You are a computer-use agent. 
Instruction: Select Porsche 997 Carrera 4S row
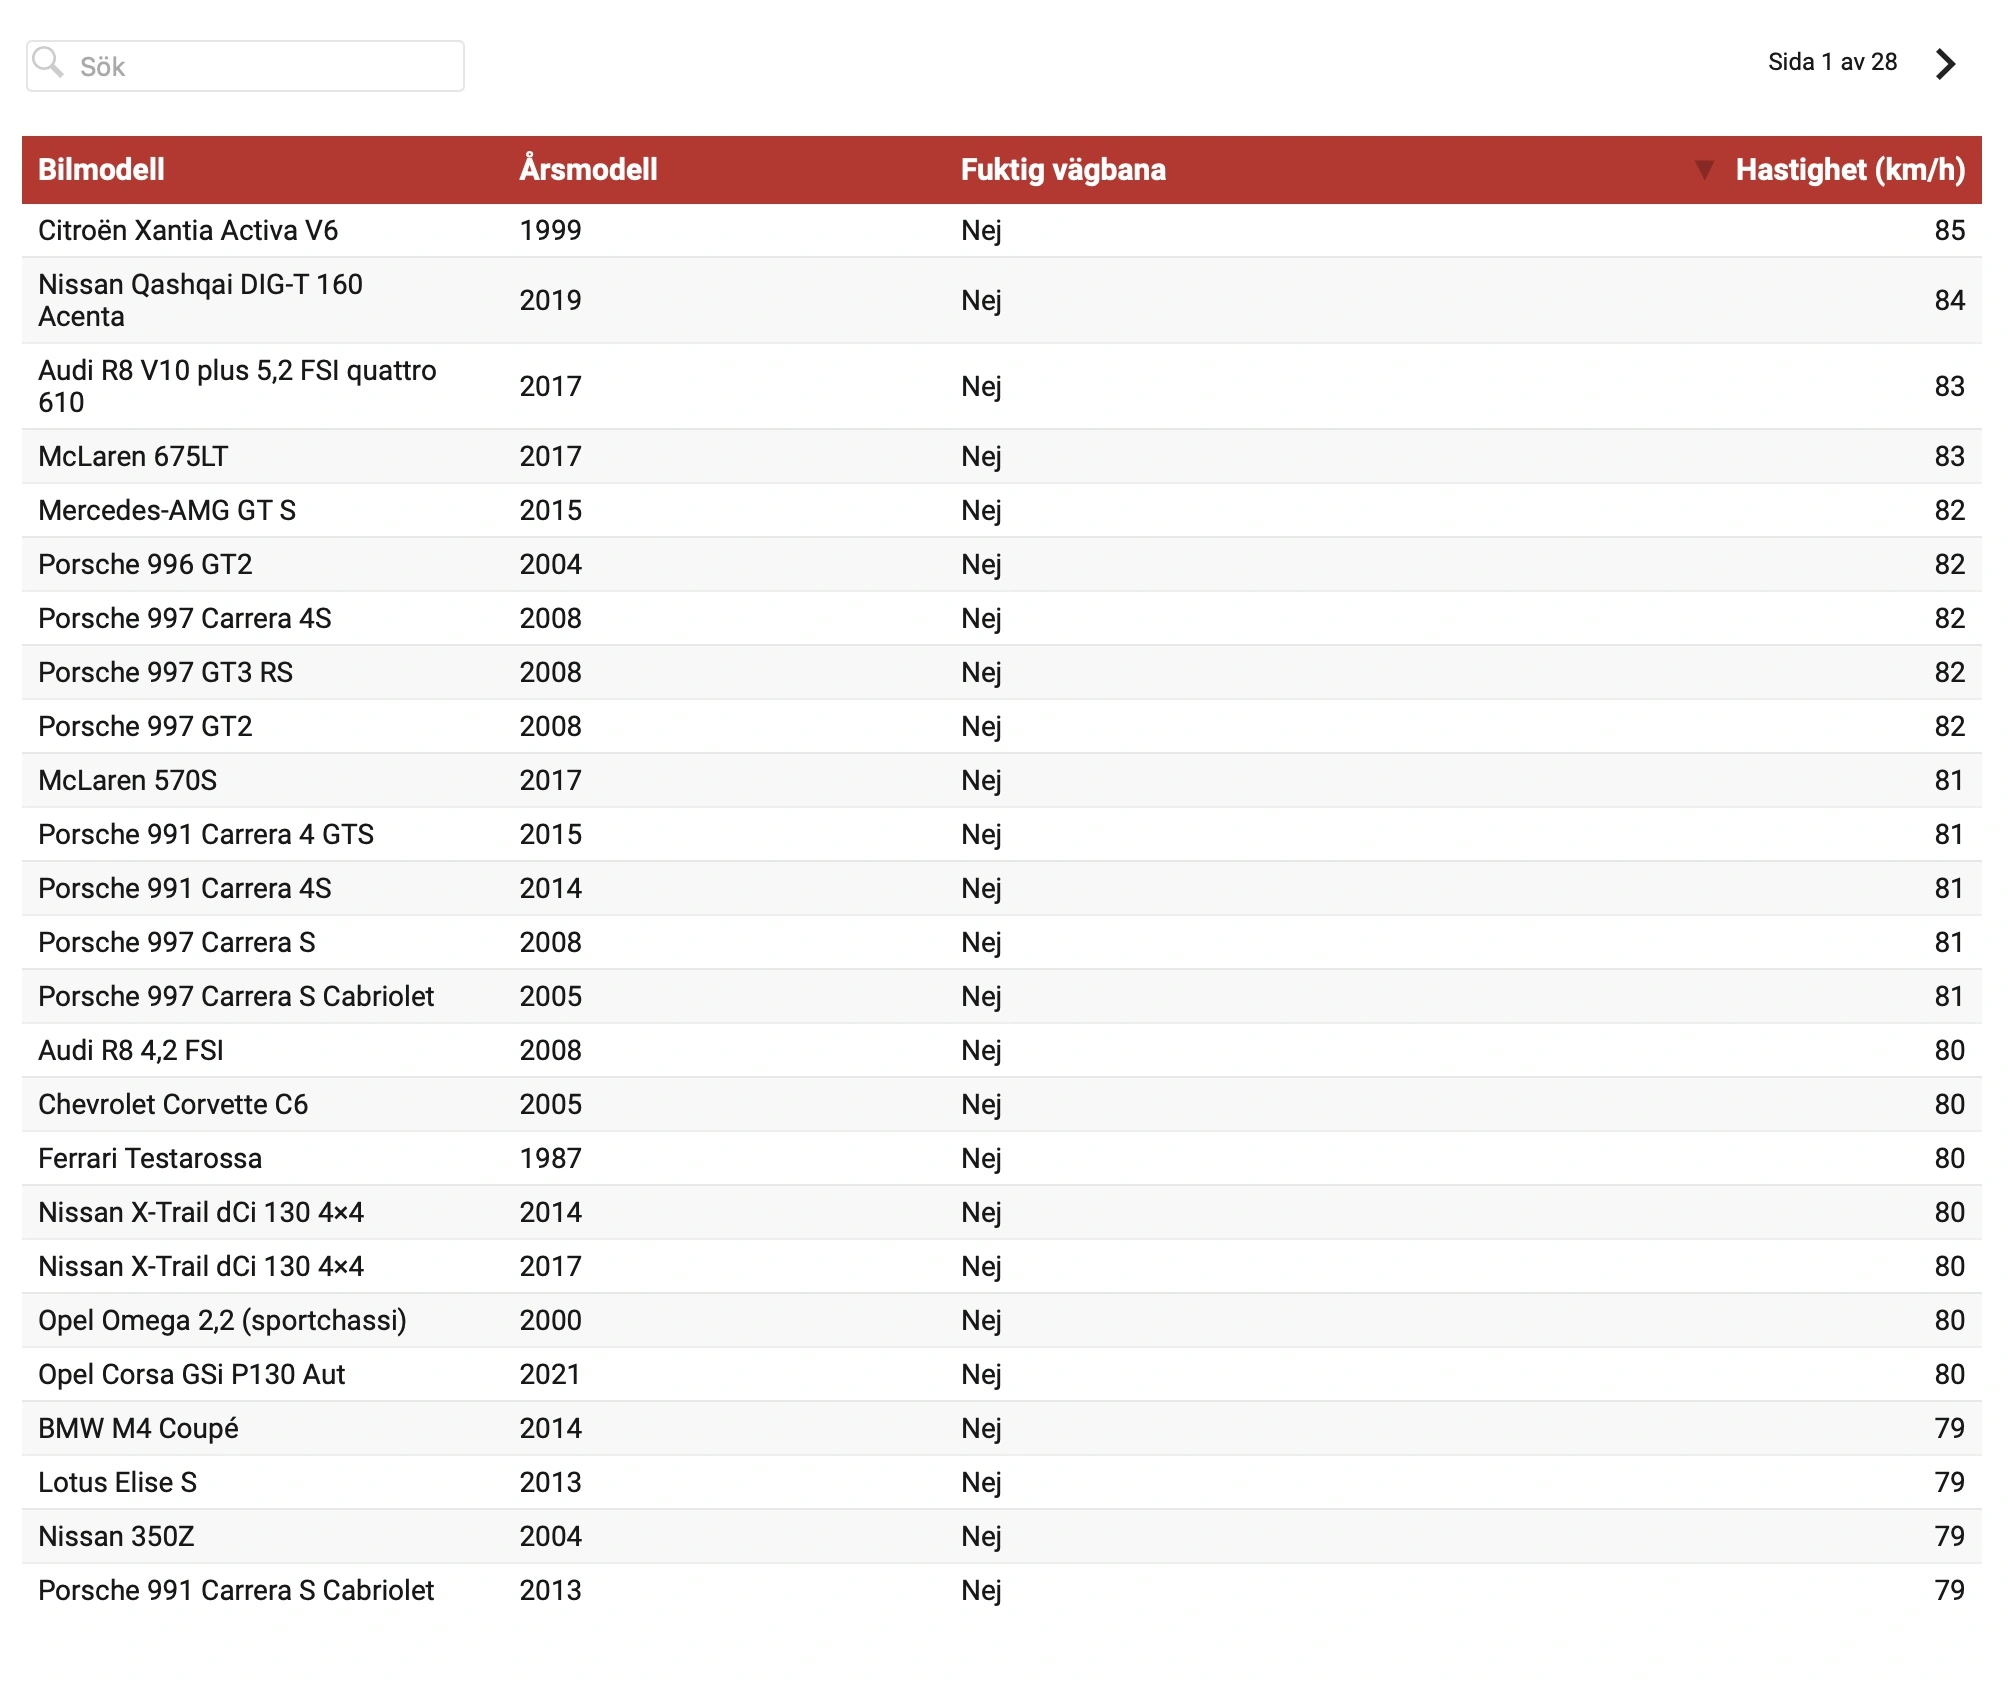pos(1002,619)
